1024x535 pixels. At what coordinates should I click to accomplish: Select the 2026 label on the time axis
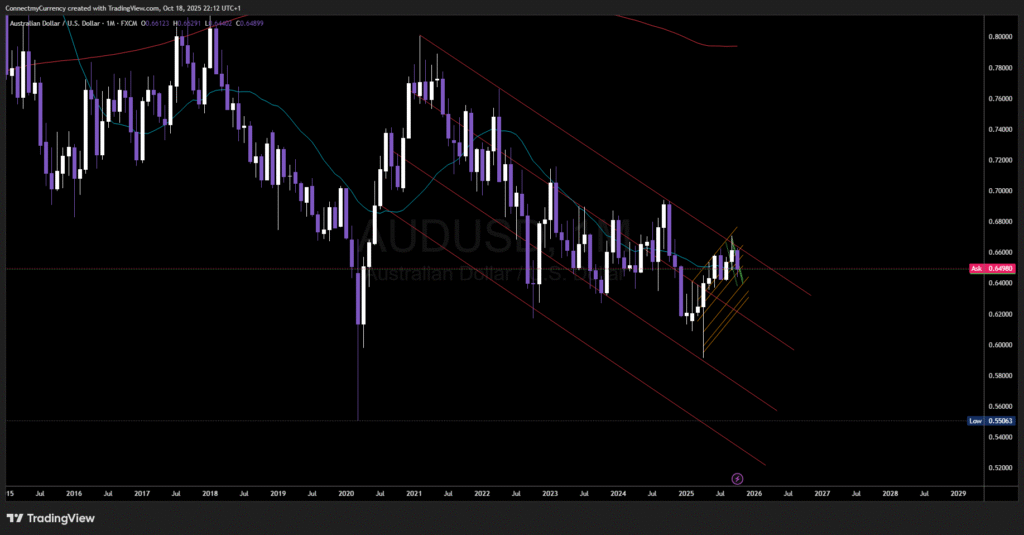pyautogui.click(x=753, y=493)
